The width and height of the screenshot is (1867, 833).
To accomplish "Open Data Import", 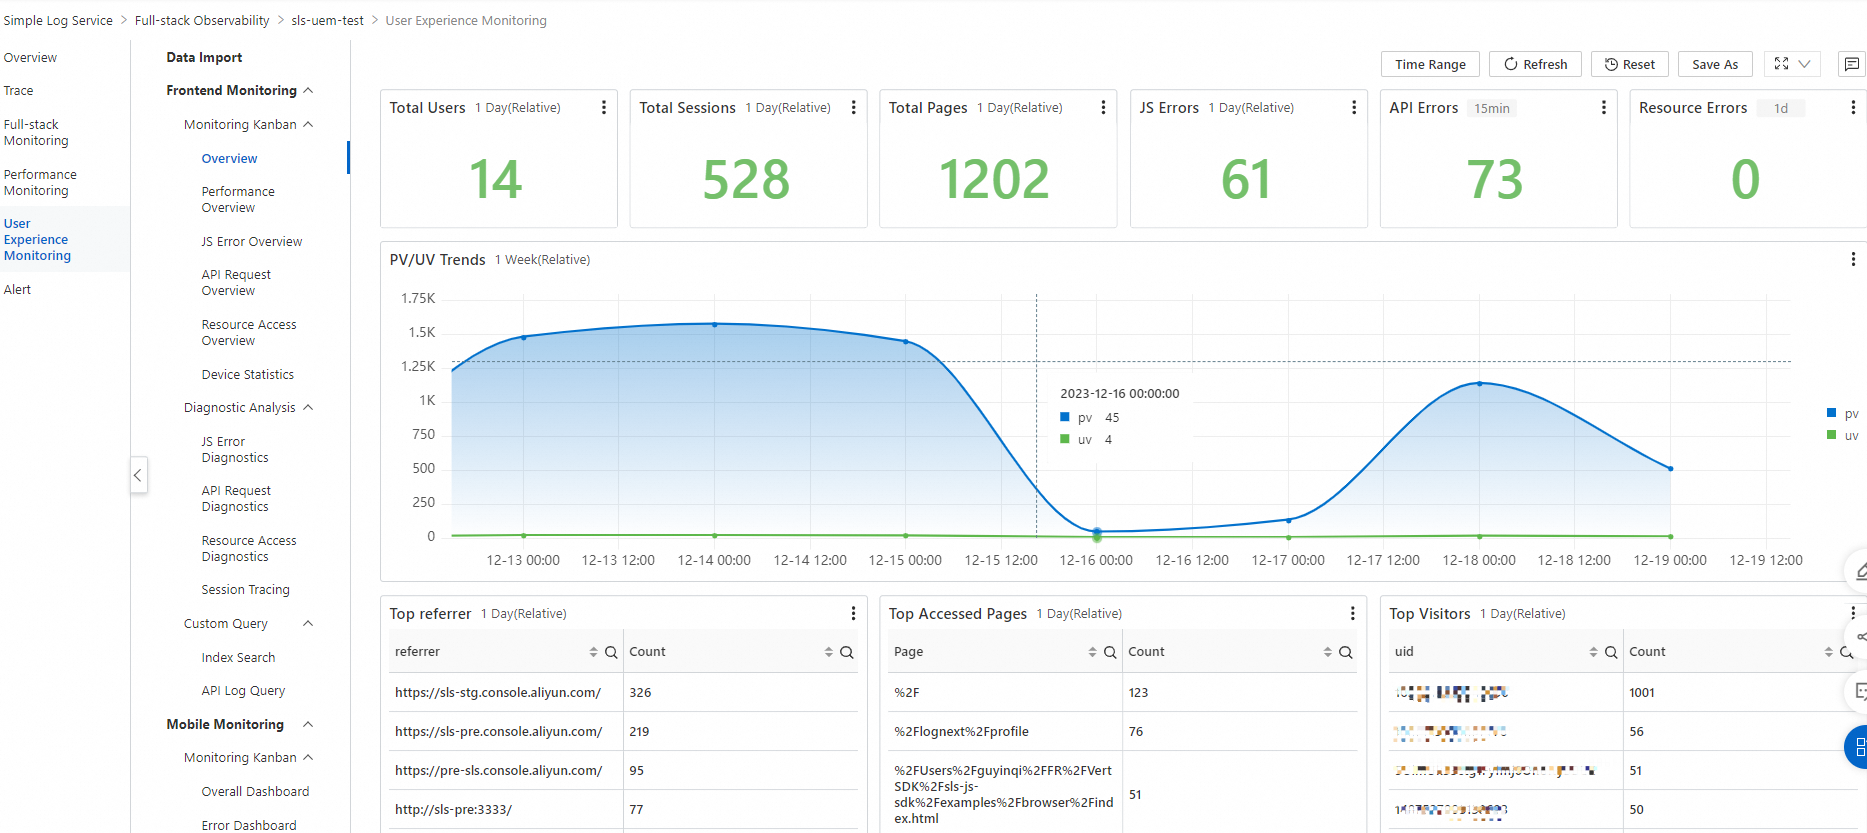I will pyautogui.click(x=204, y=57).
